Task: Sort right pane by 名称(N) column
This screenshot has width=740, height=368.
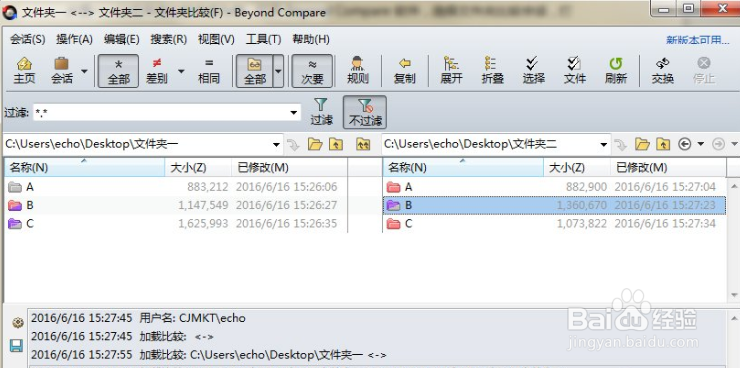Action: tap(463, 167)
